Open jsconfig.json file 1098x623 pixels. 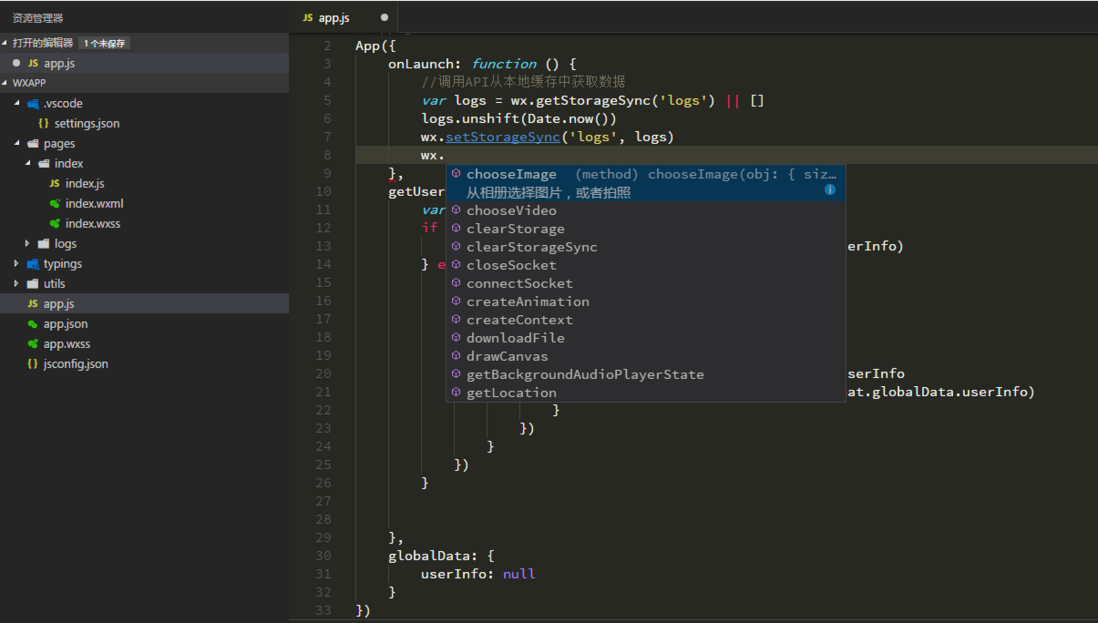(76, 364)
